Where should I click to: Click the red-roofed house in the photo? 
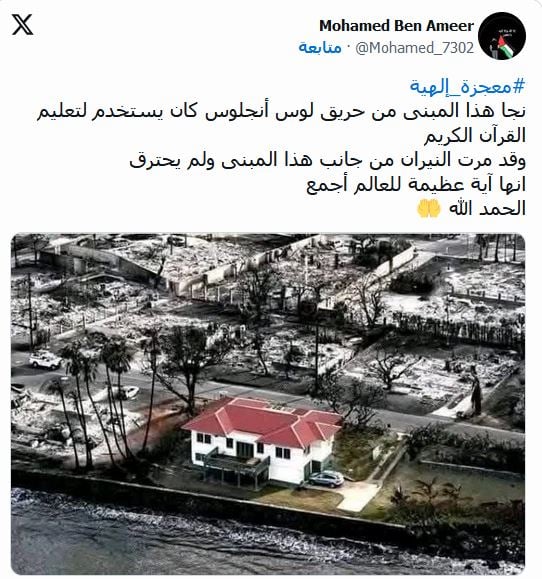pyautogui.click(x=263, y=441)
